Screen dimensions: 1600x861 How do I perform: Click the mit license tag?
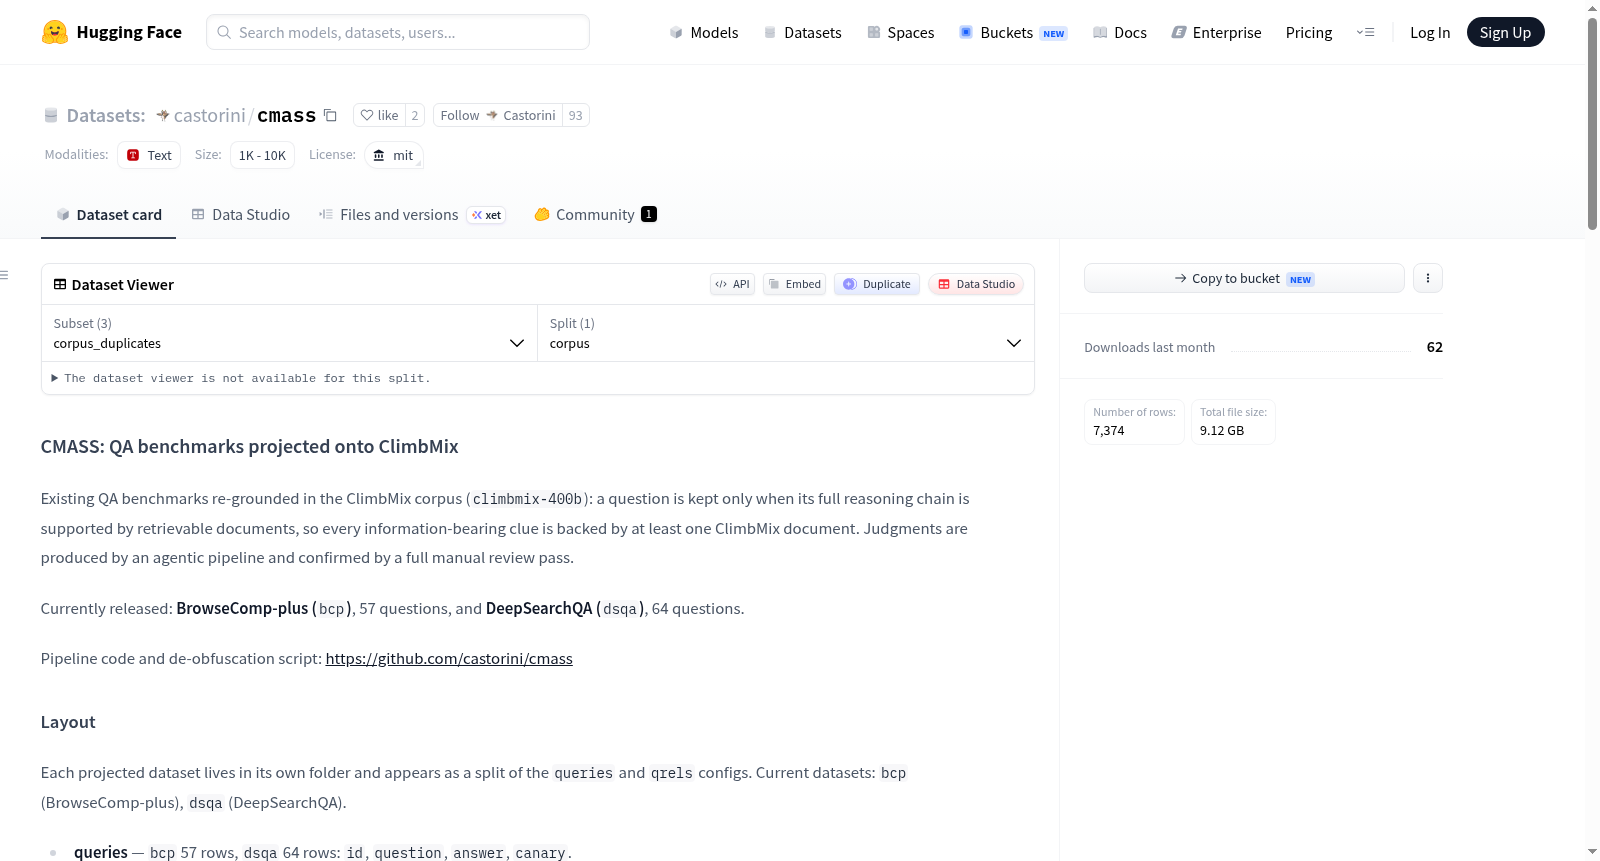(393, 155)
